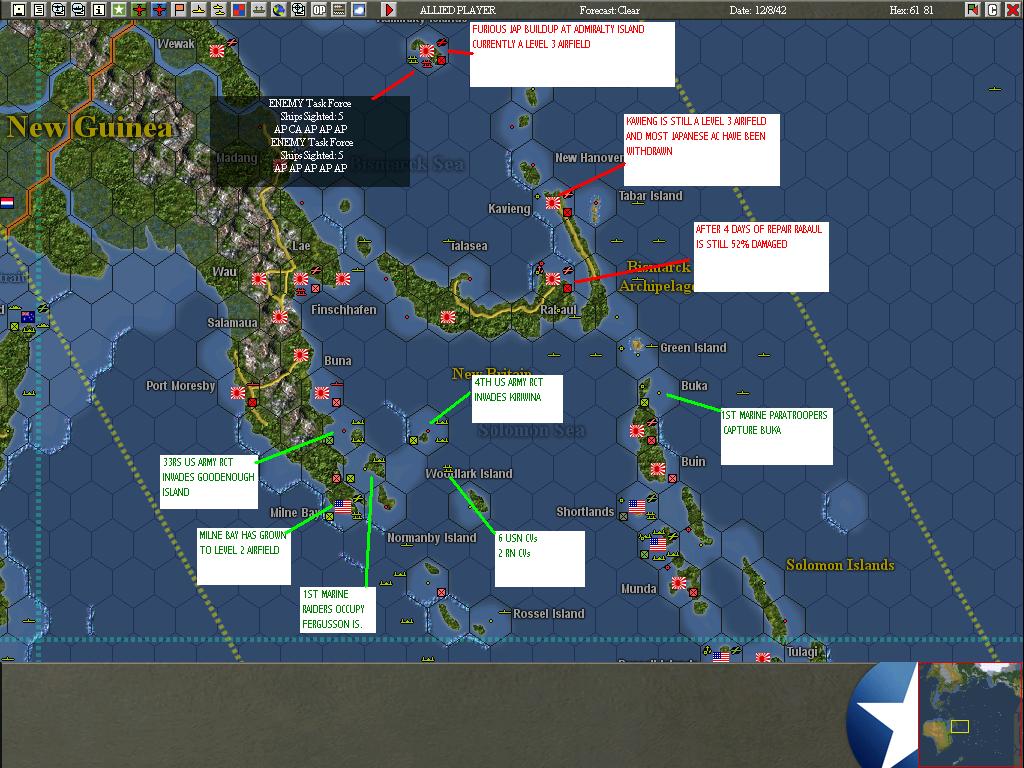Select the Japanese flag in central New Britain
The width and height of the screenshot is (1024, 768).
point(448,317)
